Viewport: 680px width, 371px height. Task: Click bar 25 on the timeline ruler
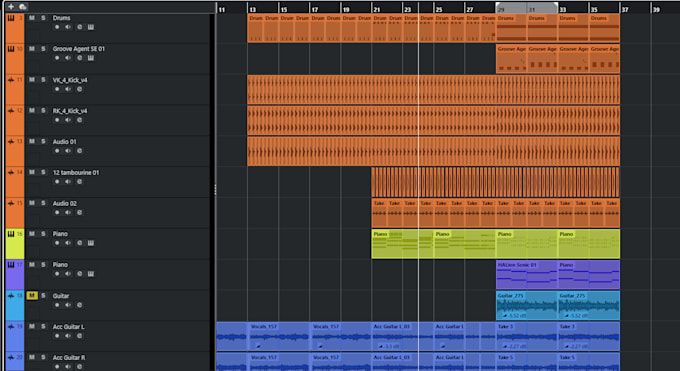[x=439, y=9]
